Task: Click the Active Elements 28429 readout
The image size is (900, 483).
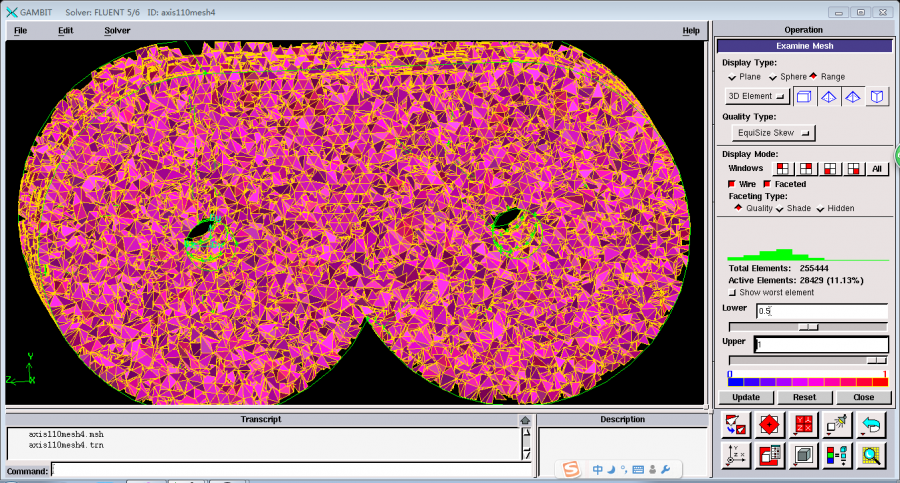Action: click(x=796, y=280)
